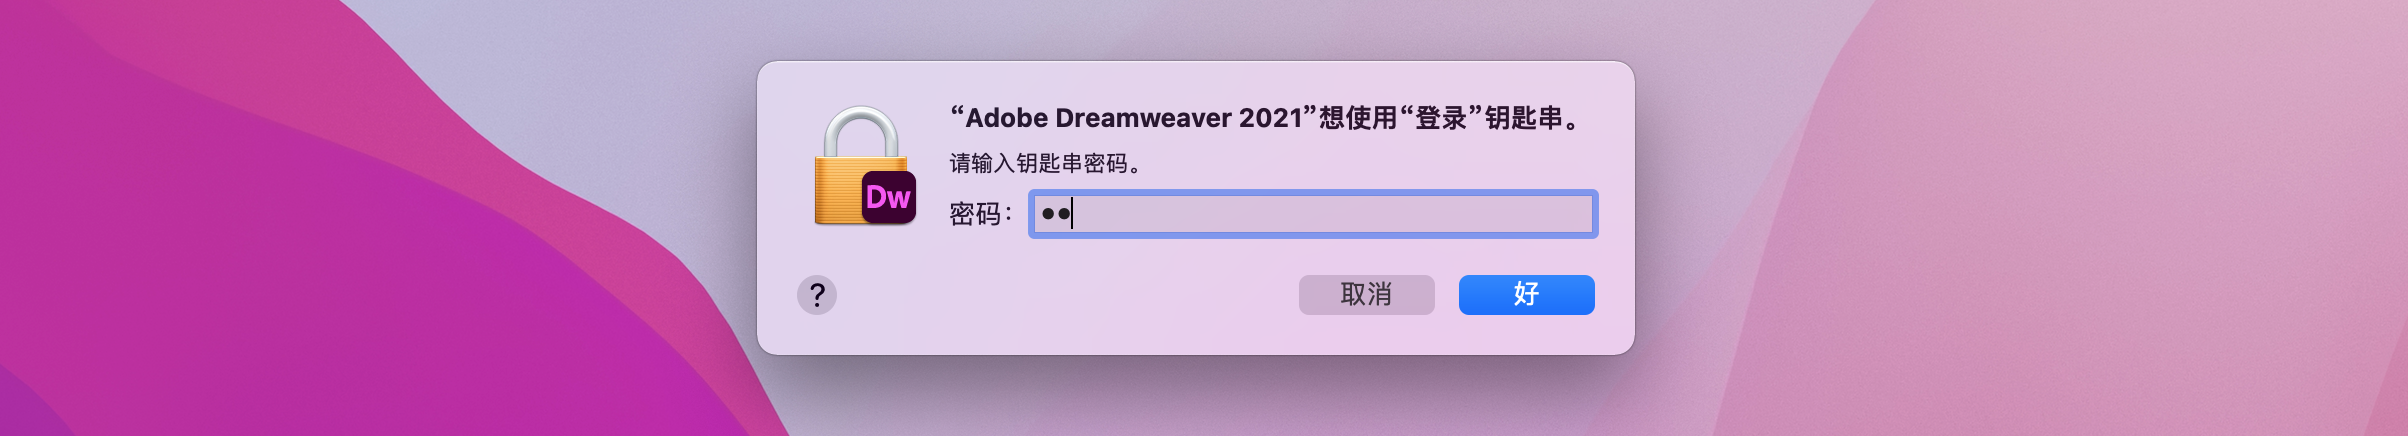This screenshot has height=436, width=2408.
Task: Click the 密码 label beside the field
Action: click(977, 214)
